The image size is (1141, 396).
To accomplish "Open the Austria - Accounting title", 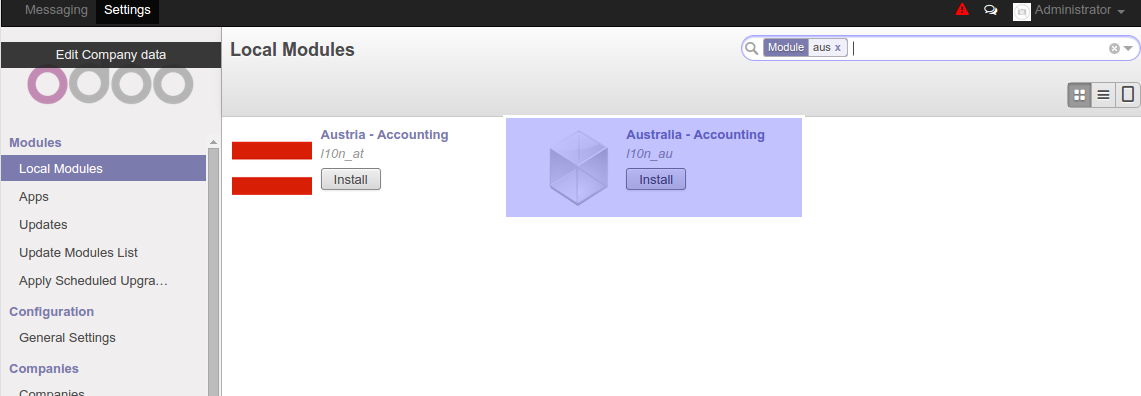I will [384, 135].
